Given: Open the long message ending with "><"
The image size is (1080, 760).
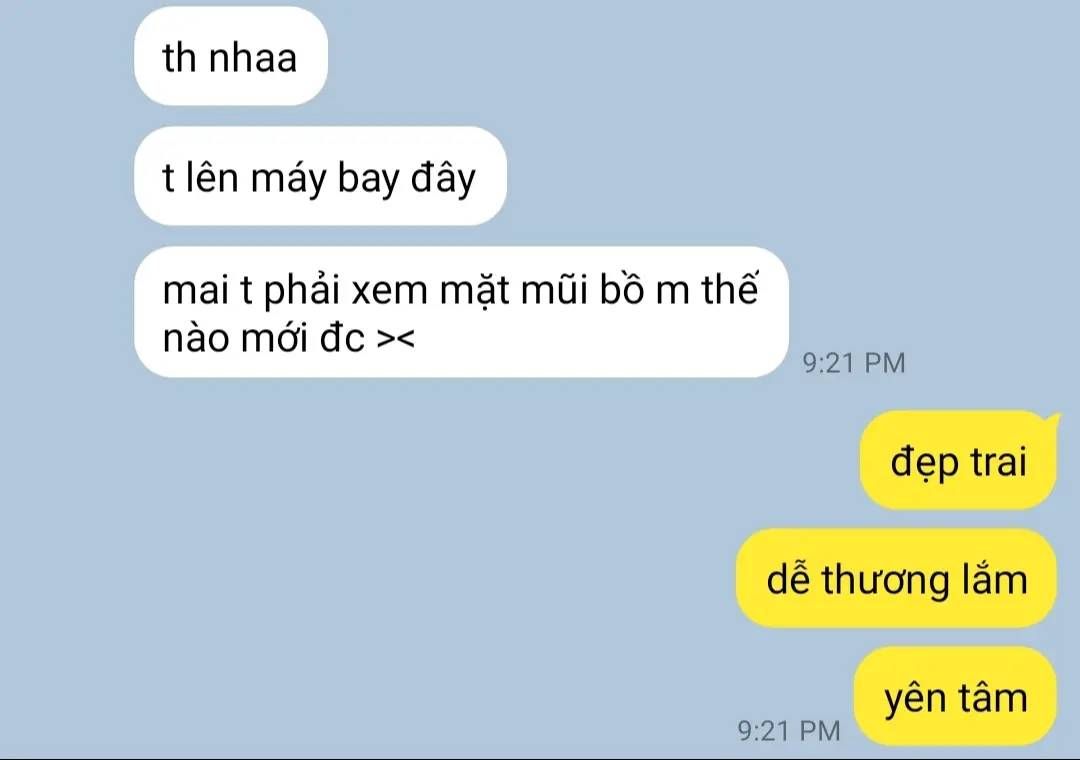Looking at the screenshot, I should pyautogui.click(x=461, y=312).
